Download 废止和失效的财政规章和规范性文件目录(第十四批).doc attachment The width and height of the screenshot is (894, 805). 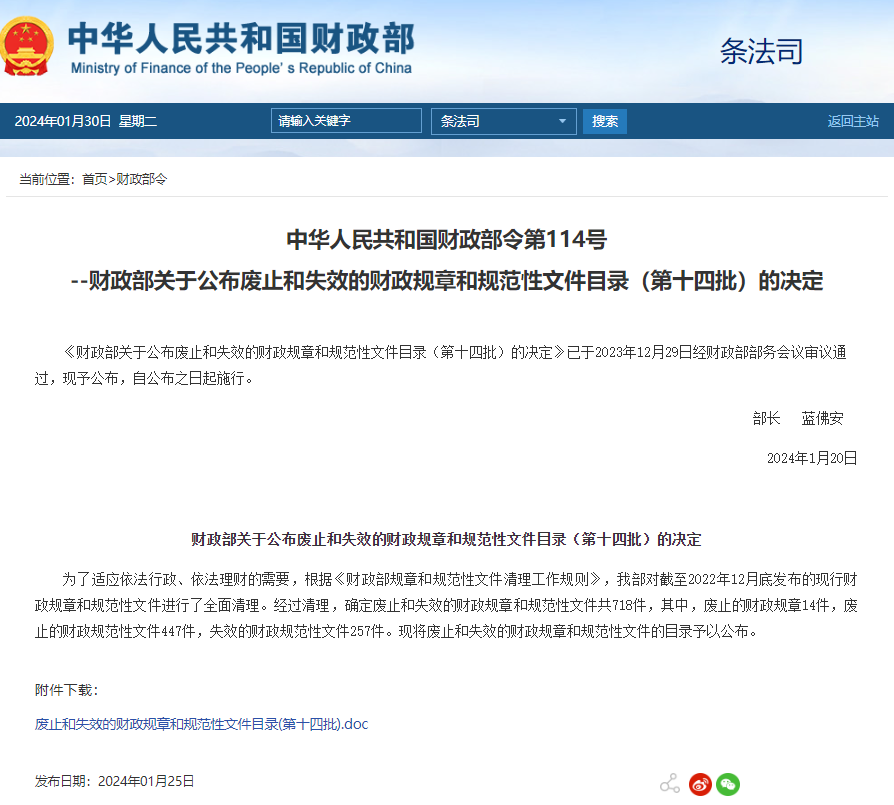(x=201, y=724)
